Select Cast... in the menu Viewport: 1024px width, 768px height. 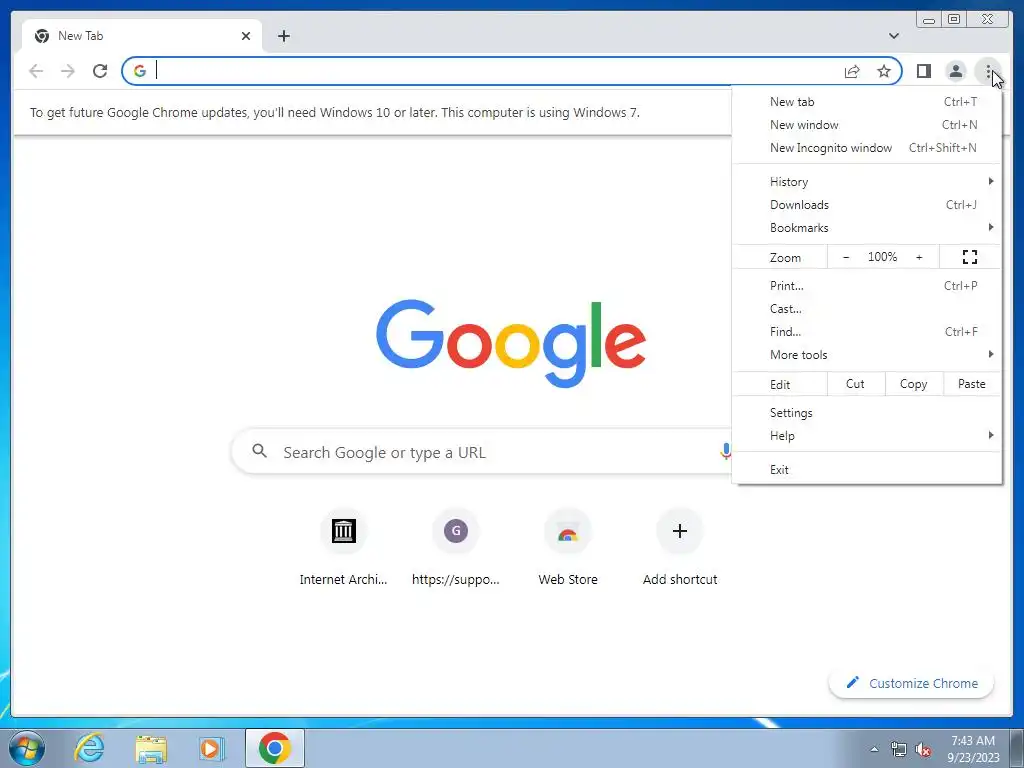pos(867,308)
